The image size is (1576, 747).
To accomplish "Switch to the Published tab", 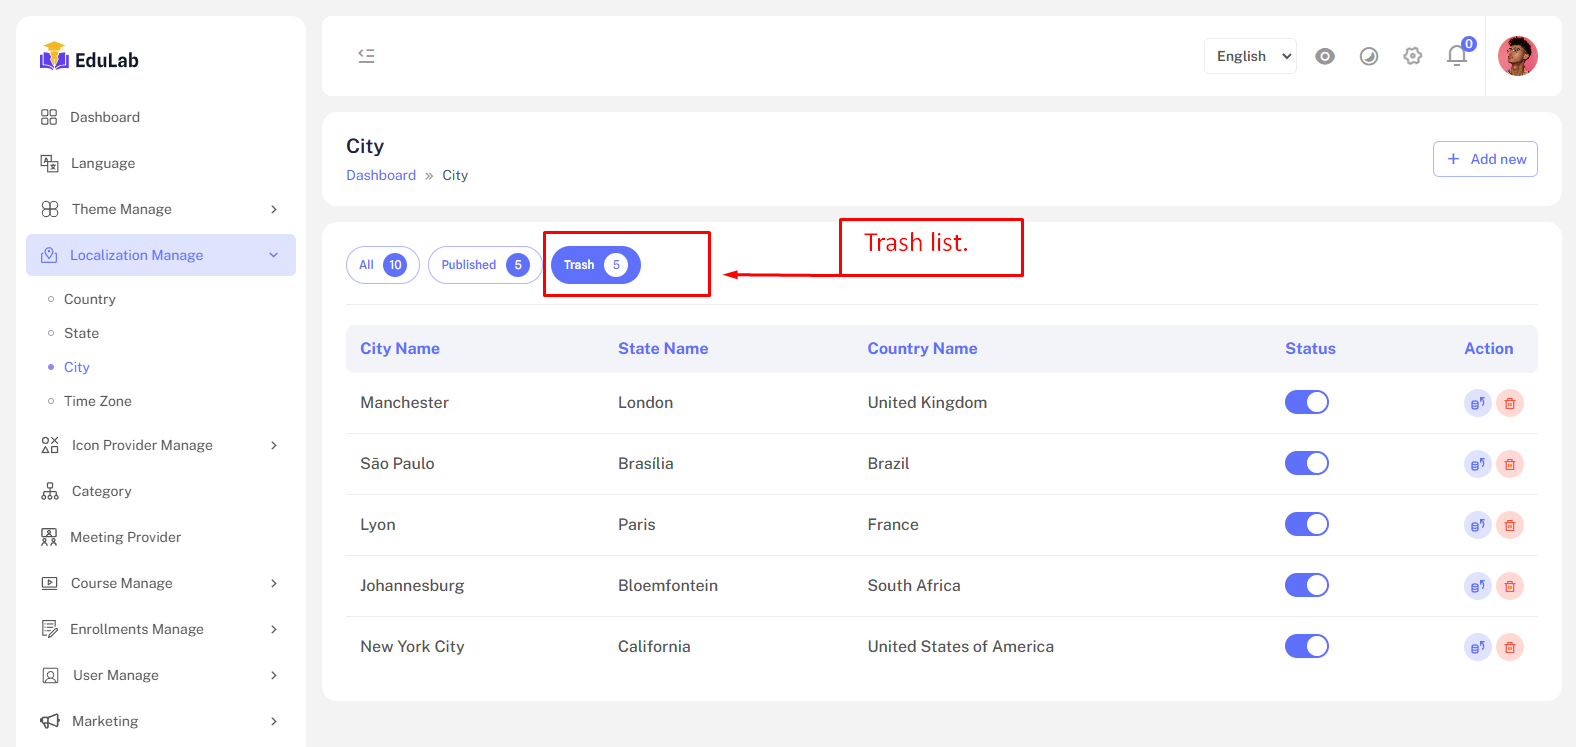I will click(x=484, y=265).
